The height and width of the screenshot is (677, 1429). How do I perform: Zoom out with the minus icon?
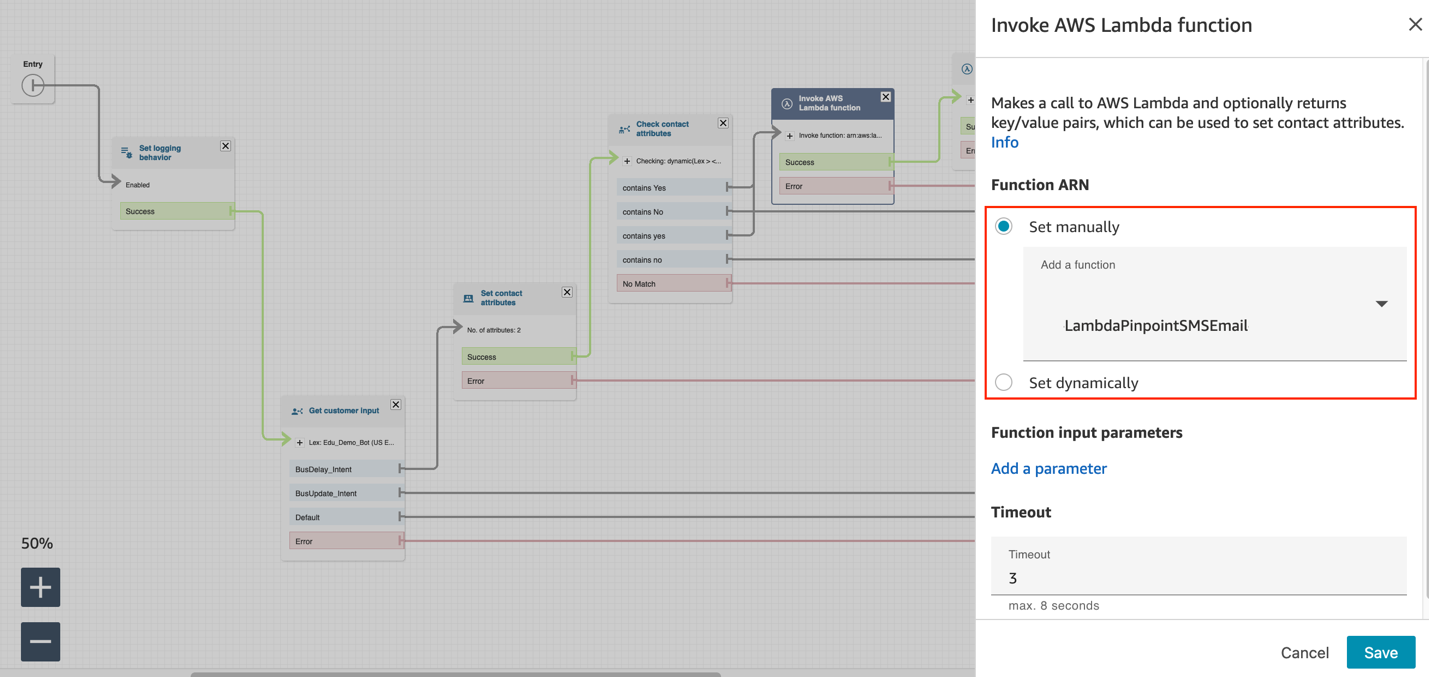tap(40, 641)
